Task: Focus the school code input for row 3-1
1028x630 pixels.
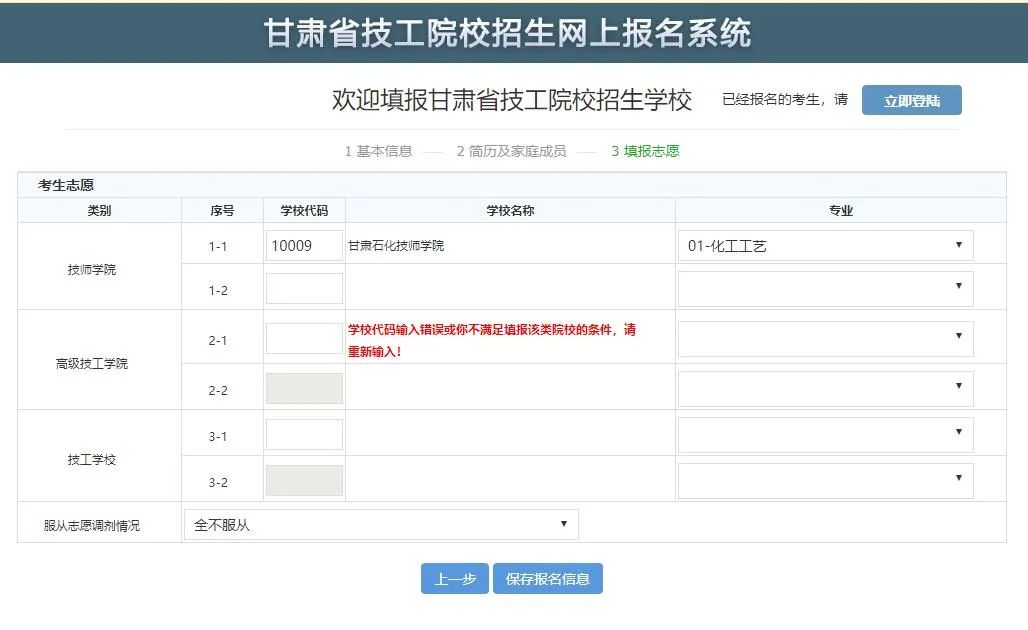Action: coord(304,435)
